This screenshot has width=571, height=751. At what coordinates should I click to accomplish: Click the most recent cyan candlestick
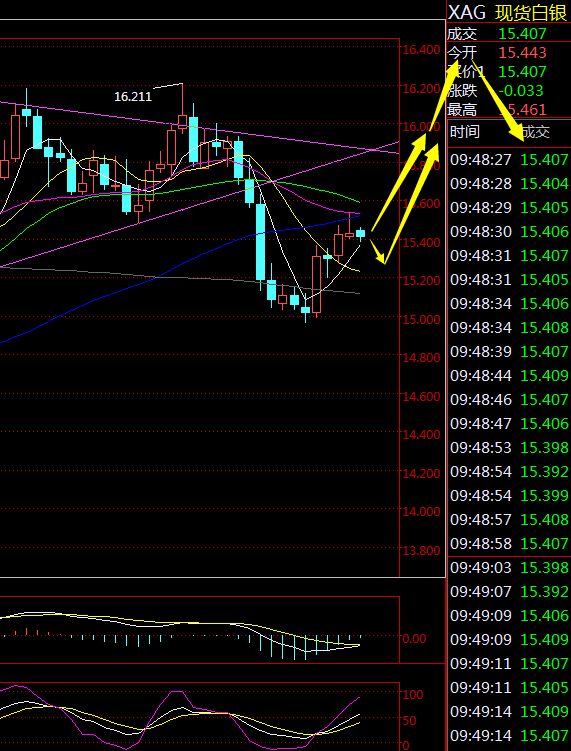tap(360, 234)
